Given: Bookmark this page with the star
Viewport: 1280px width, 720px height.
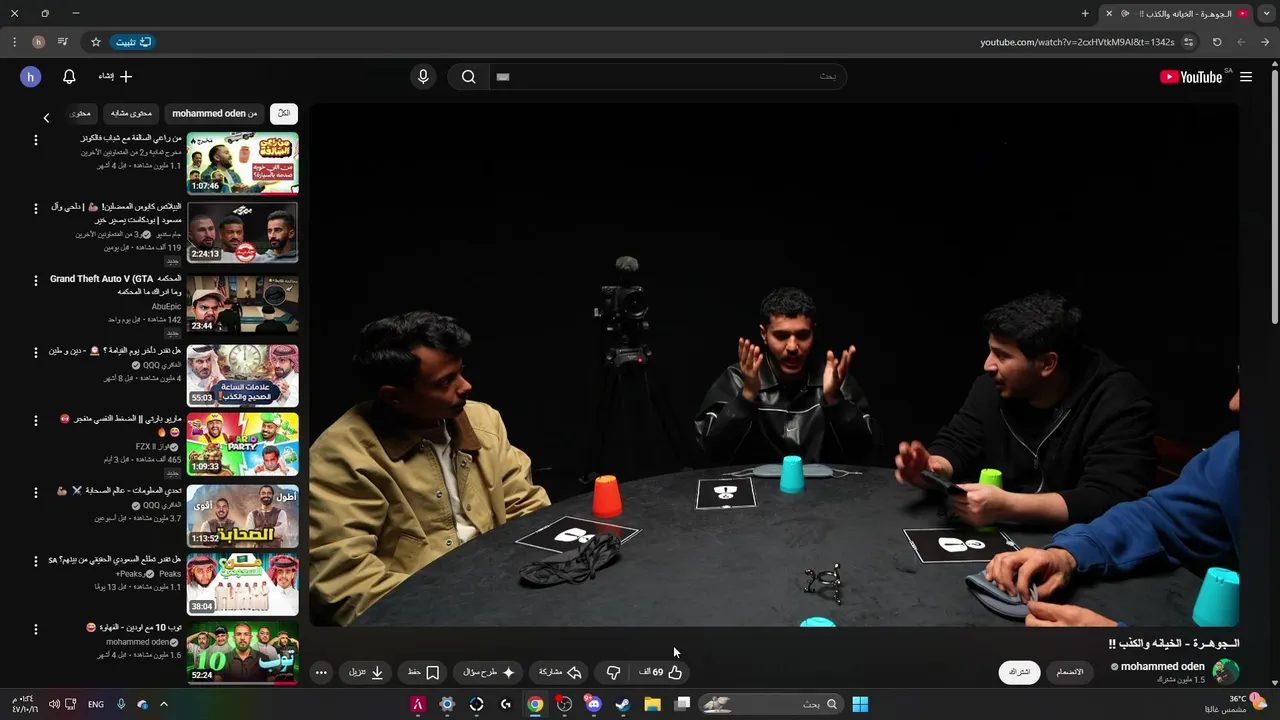Looking at the screenshot, I should pyautogui.click(x=96, y=42).
